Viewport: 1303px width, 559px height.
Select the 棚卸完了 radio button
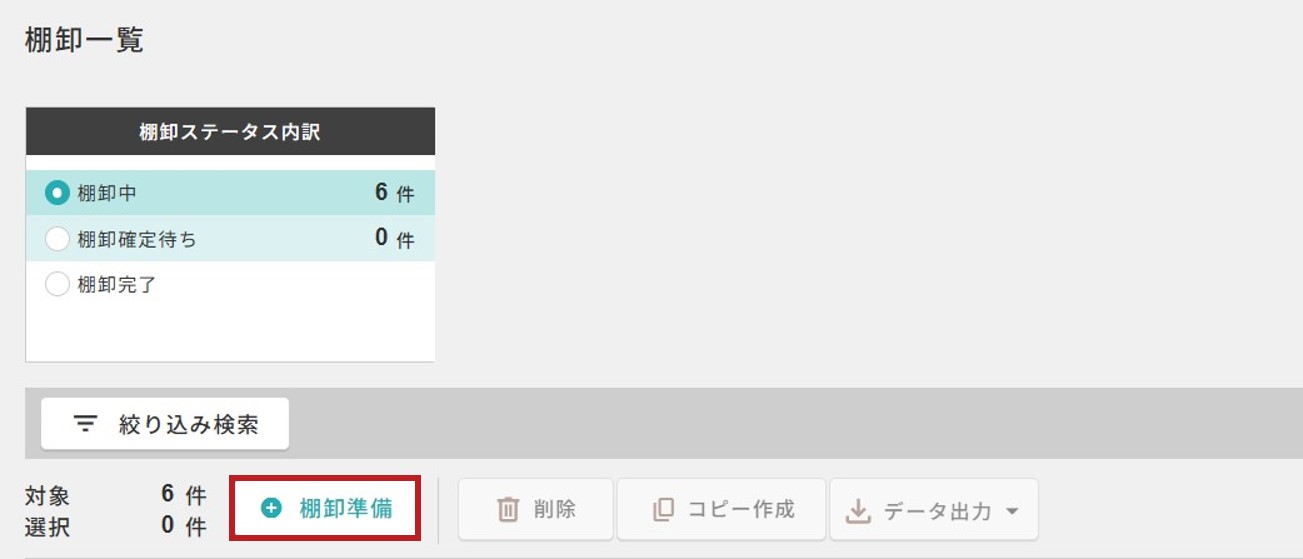pyautogui.click(x=58, y=285)
